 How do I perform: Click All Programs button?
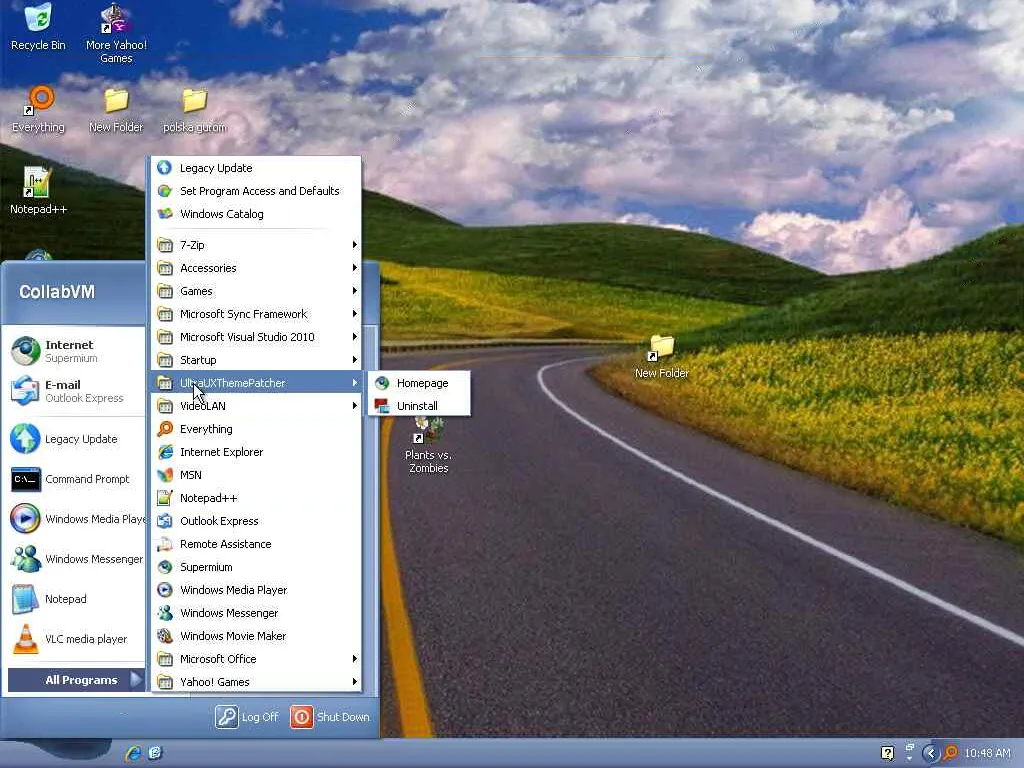76,680
